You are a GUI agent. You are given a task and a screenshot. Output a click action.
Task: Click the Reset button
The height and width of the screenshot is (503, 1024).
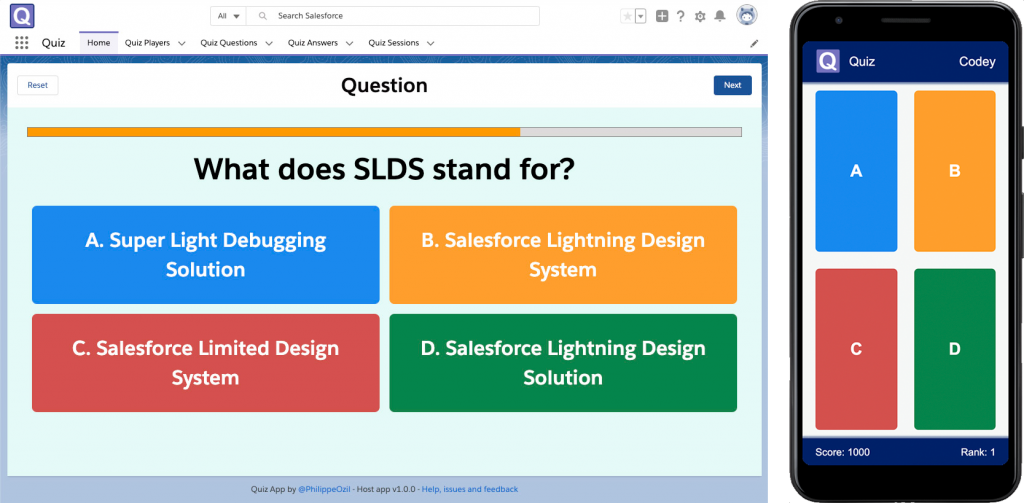38,85
